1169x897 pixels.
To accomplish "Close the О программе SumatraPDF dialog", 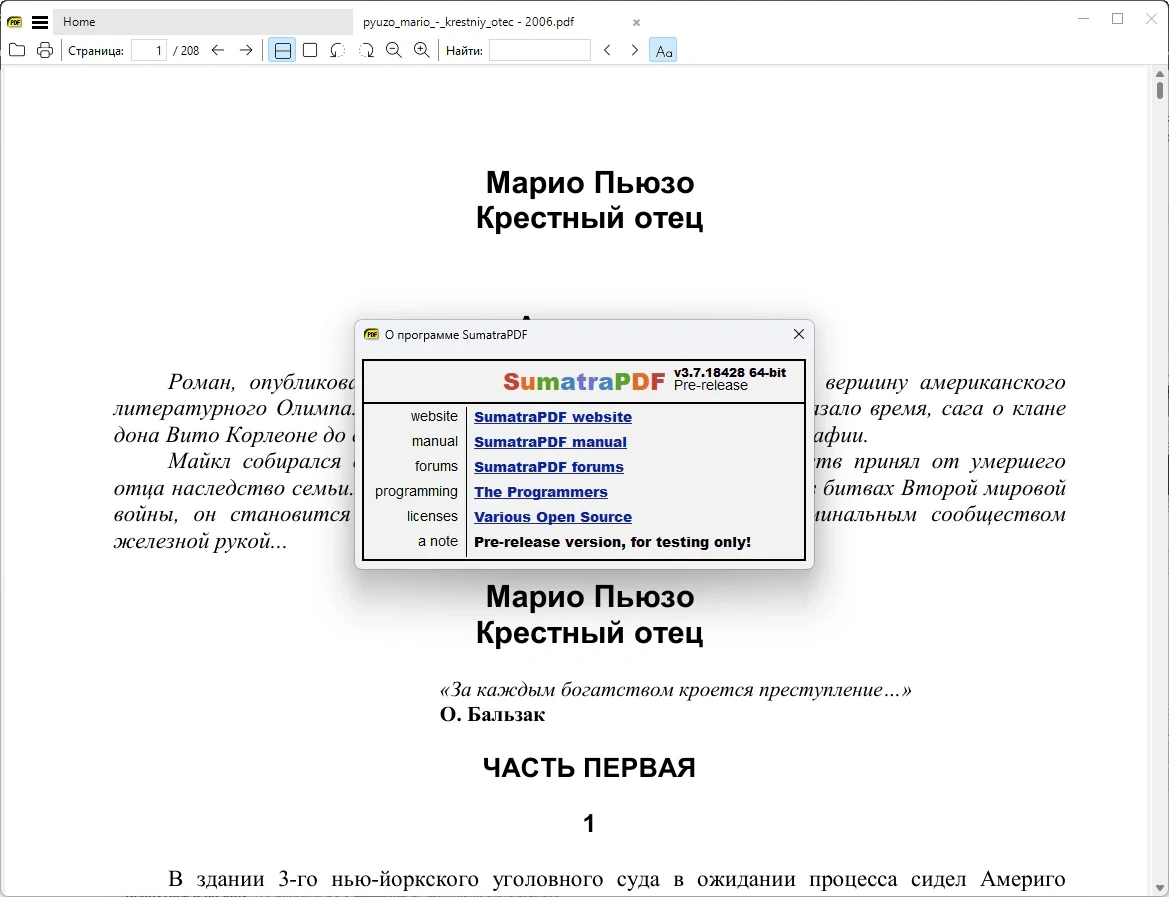I will (x=798, y=334).
